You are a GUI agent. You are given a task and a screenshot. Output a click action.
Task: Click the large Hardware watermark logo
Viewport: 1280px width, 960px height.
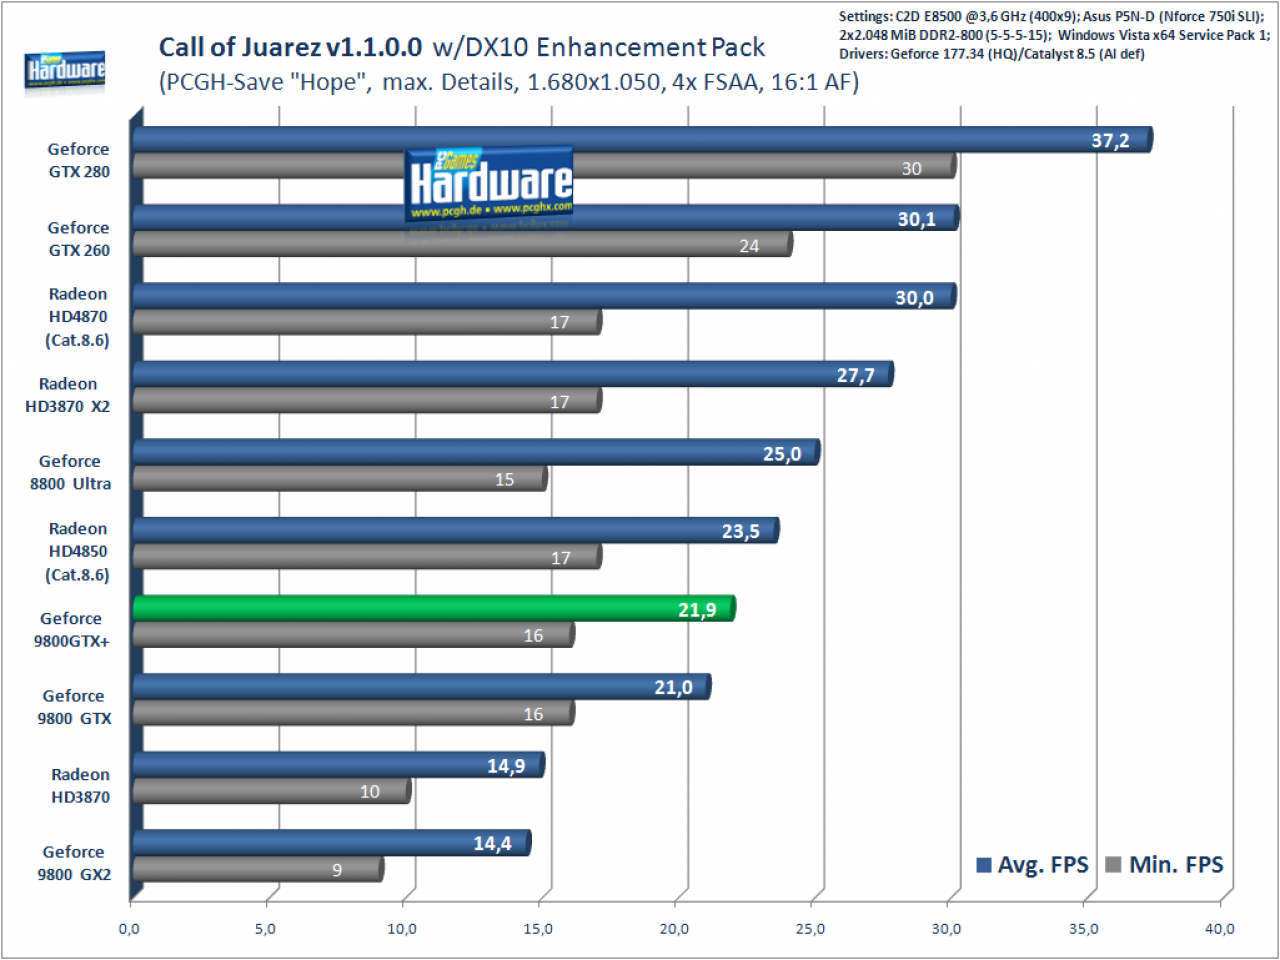[x=489, y=184]
